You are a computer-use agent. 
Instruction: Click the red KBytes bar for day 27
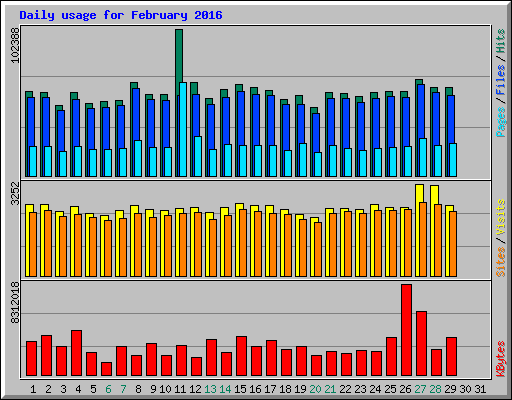pyautogui.click(x=421, y=344)
